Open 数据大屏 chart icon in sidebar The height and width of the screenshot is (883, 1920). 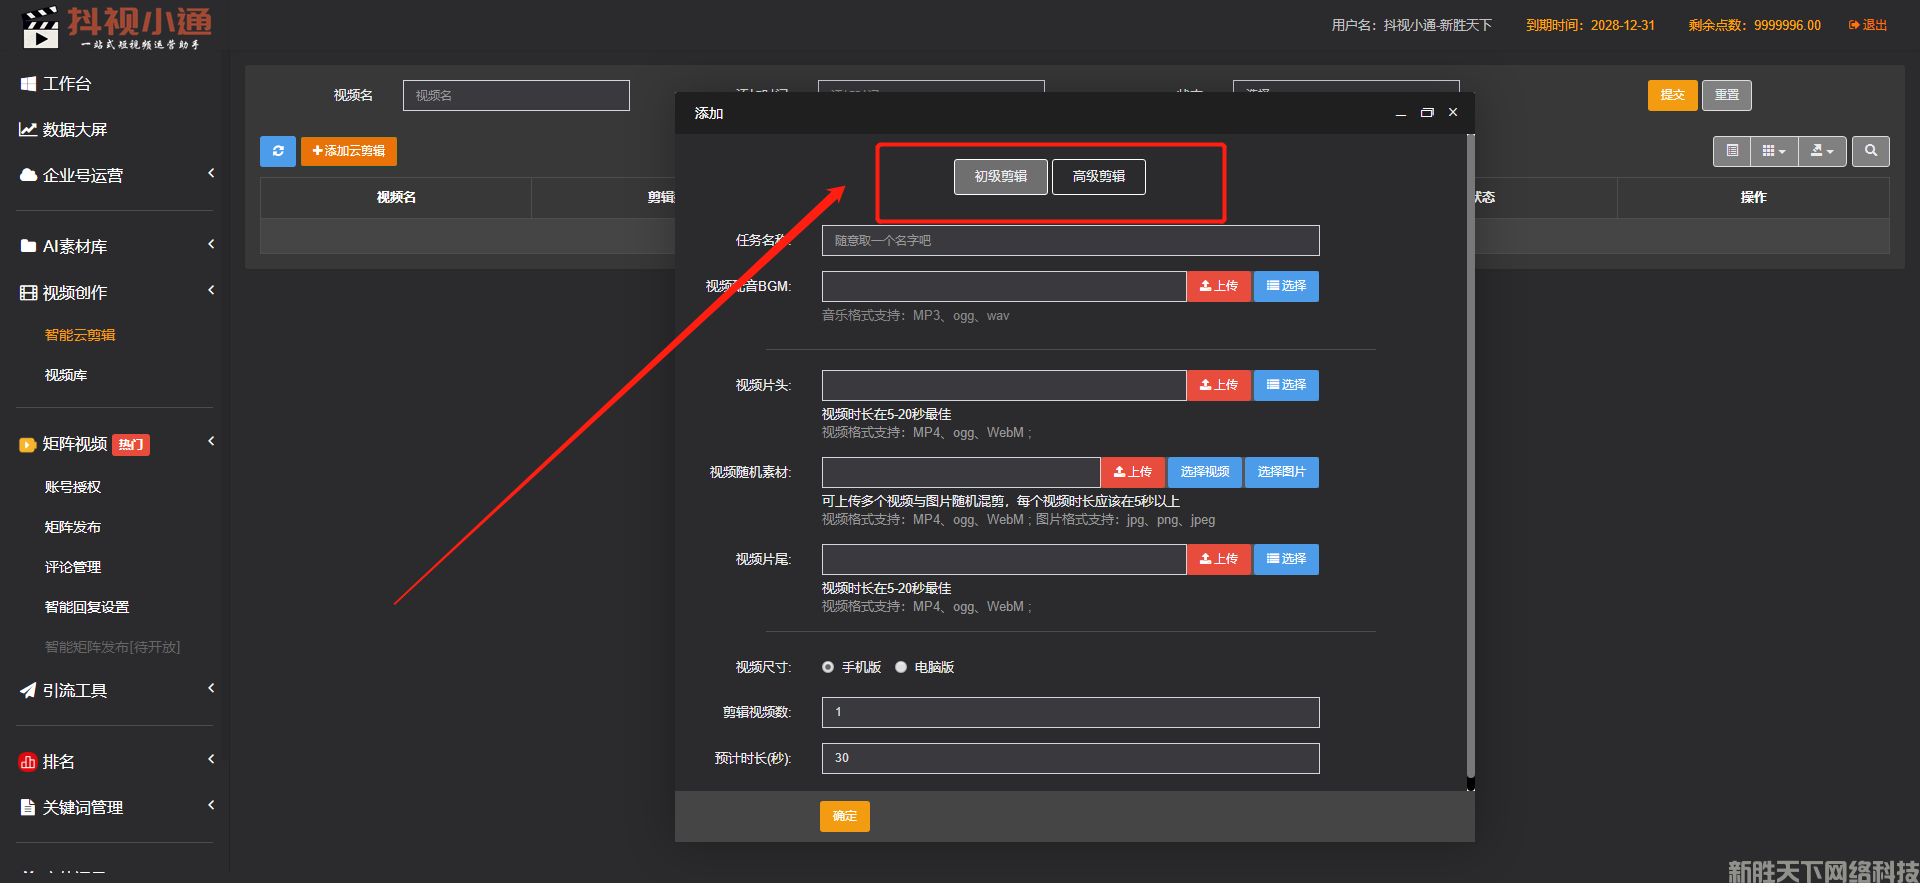tap(28, 130)
